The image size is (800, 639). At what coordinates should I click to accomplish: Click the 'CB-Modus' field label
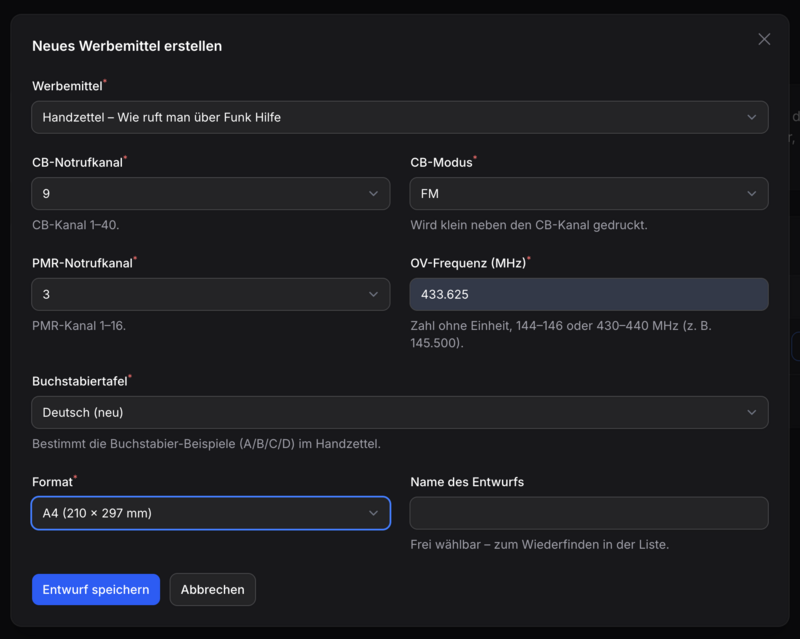[441, 162]
